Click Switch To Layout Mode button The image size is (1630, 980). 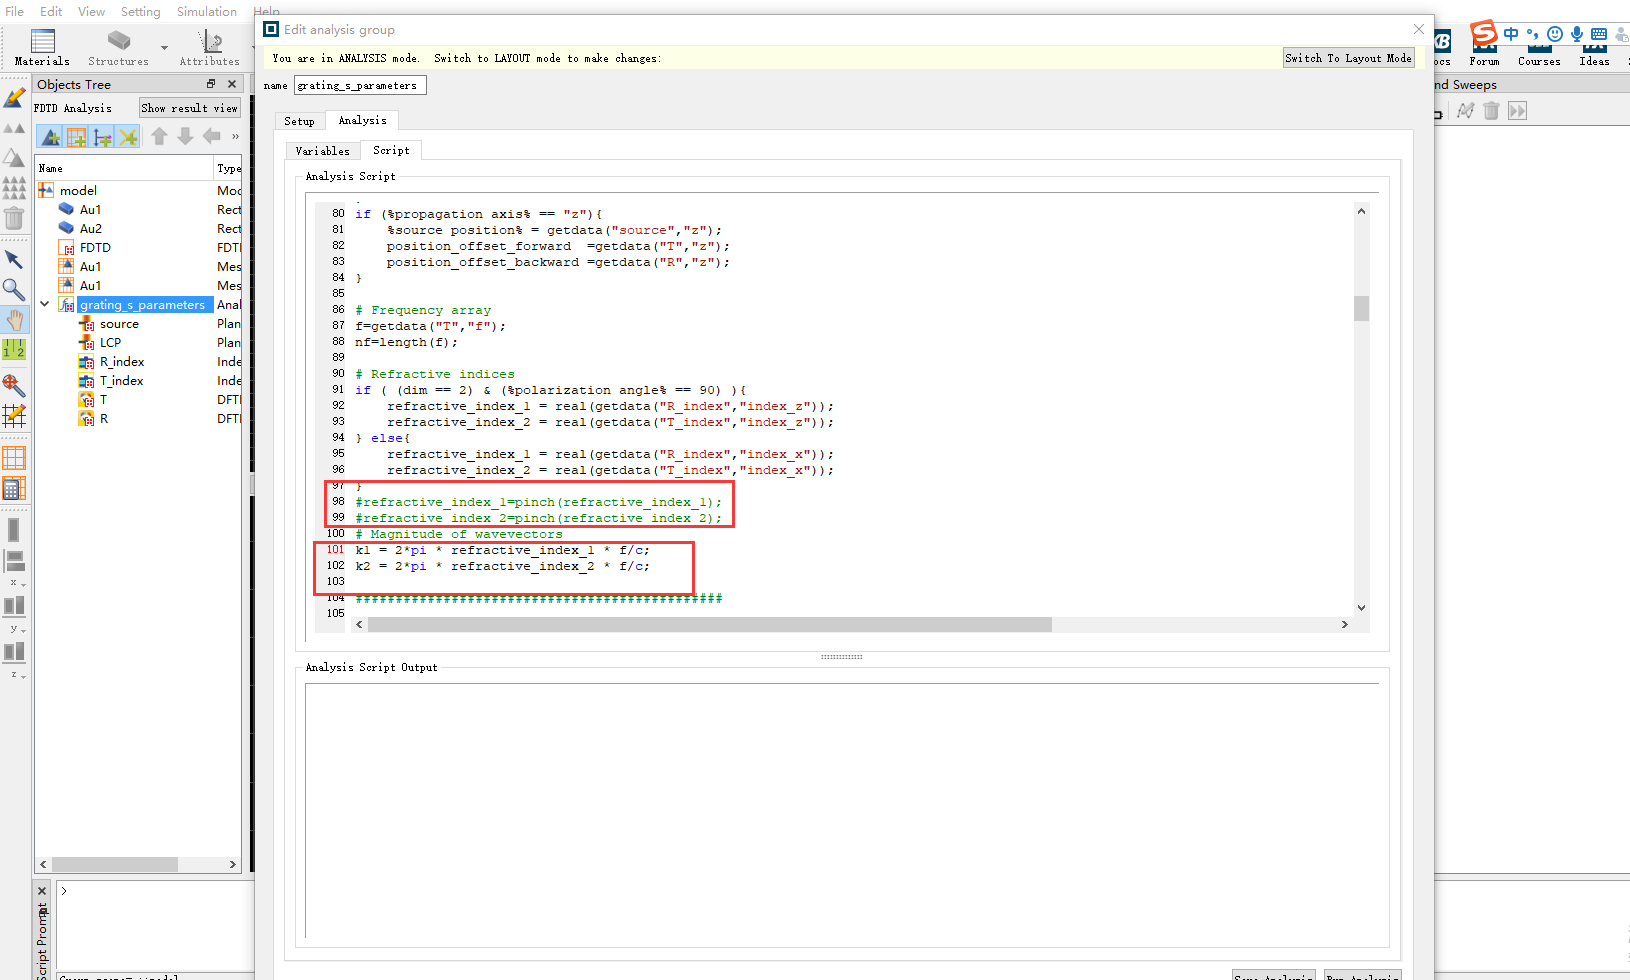[1348, 58]
